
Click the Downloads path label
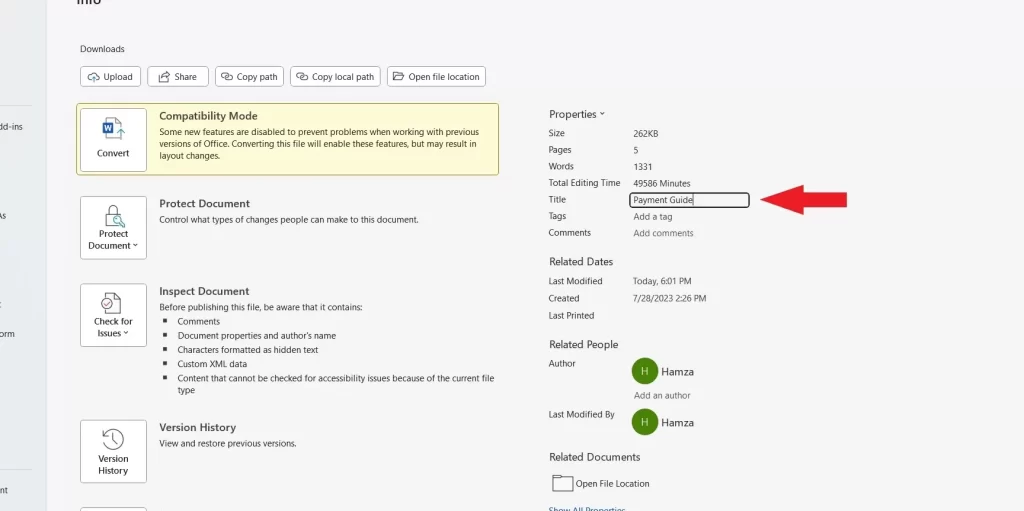[102, 49]
